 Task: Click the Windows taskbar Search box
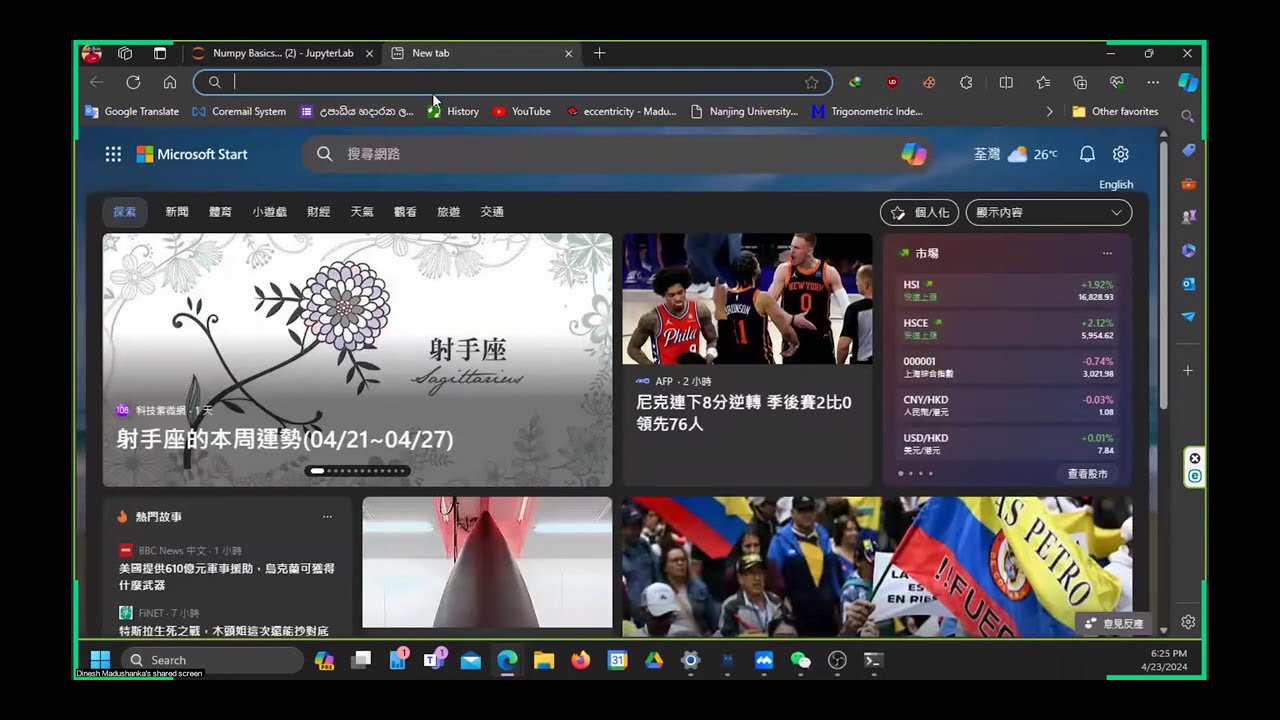212,660
